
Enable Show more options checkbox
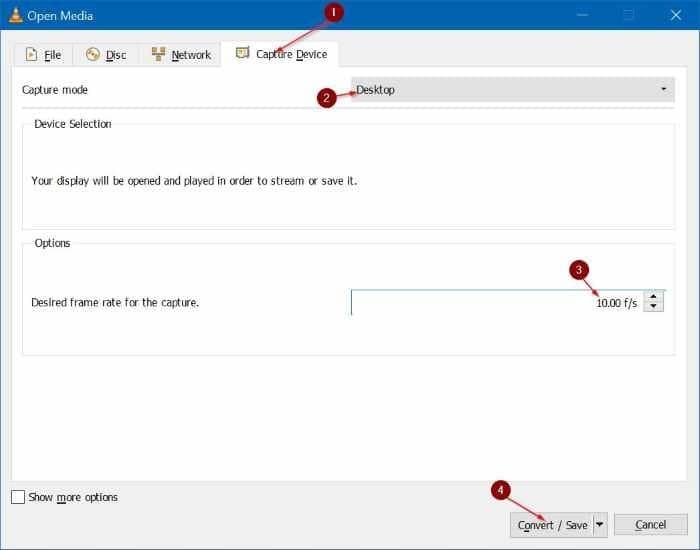coord(18,497)
